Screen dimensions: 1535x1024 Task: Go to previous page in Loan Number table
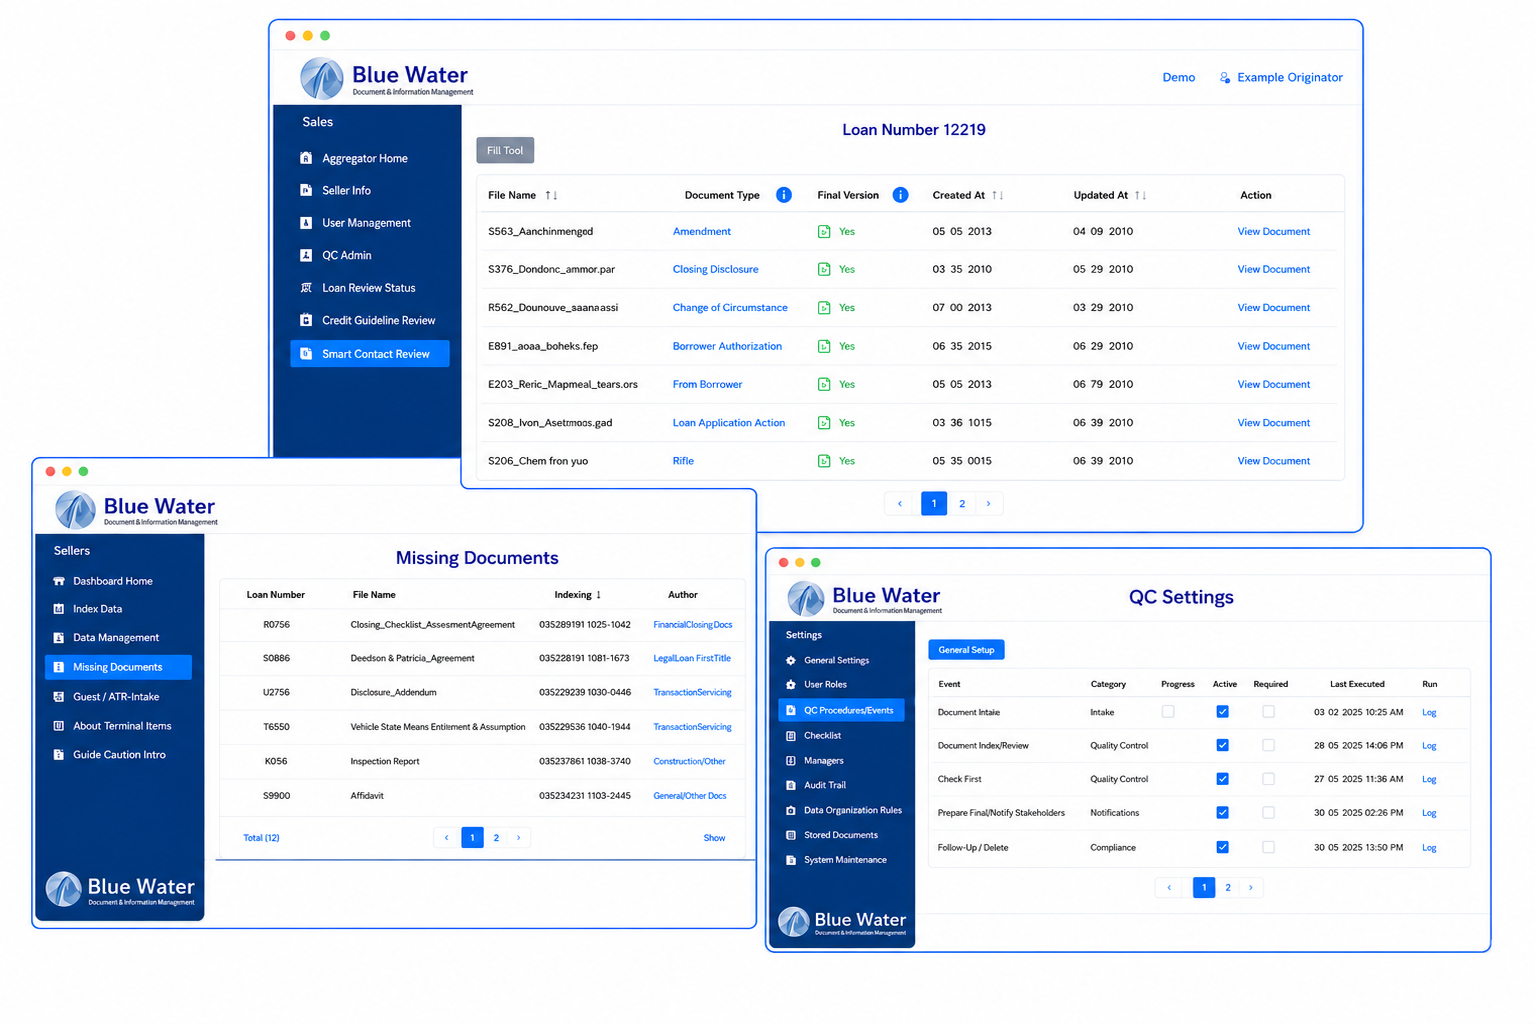click(900, 504)
